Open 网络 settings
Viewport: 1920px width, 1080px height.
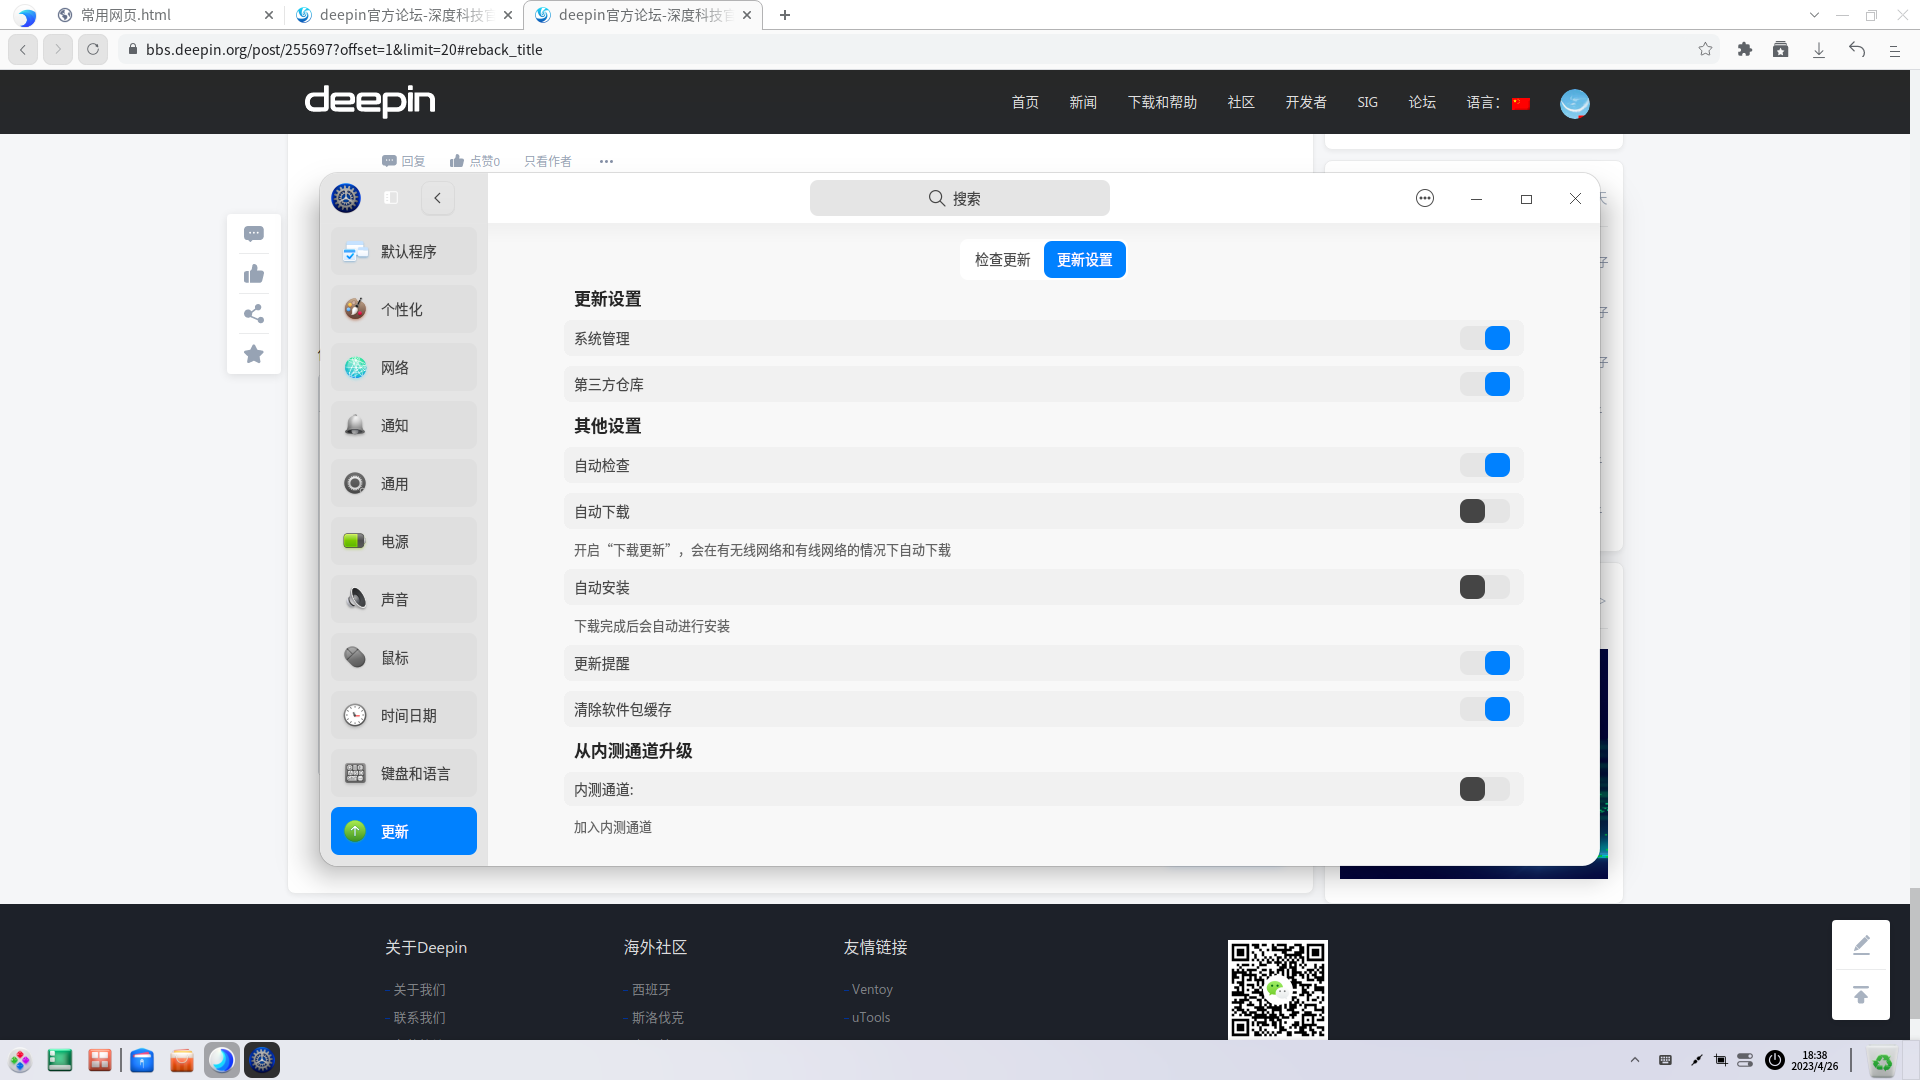click(403, 367)
